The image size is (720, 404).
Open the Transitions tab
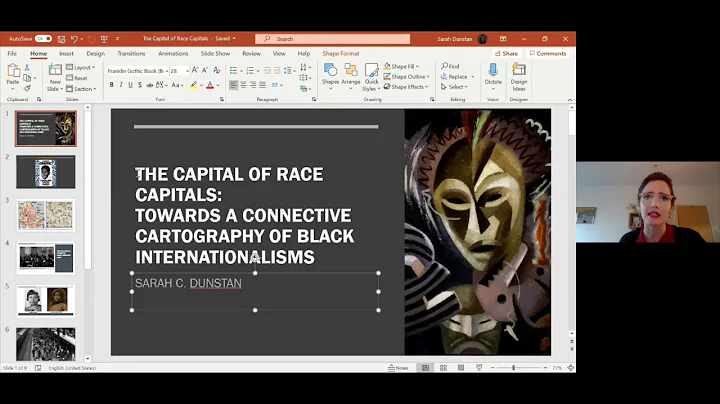[131, 54]
